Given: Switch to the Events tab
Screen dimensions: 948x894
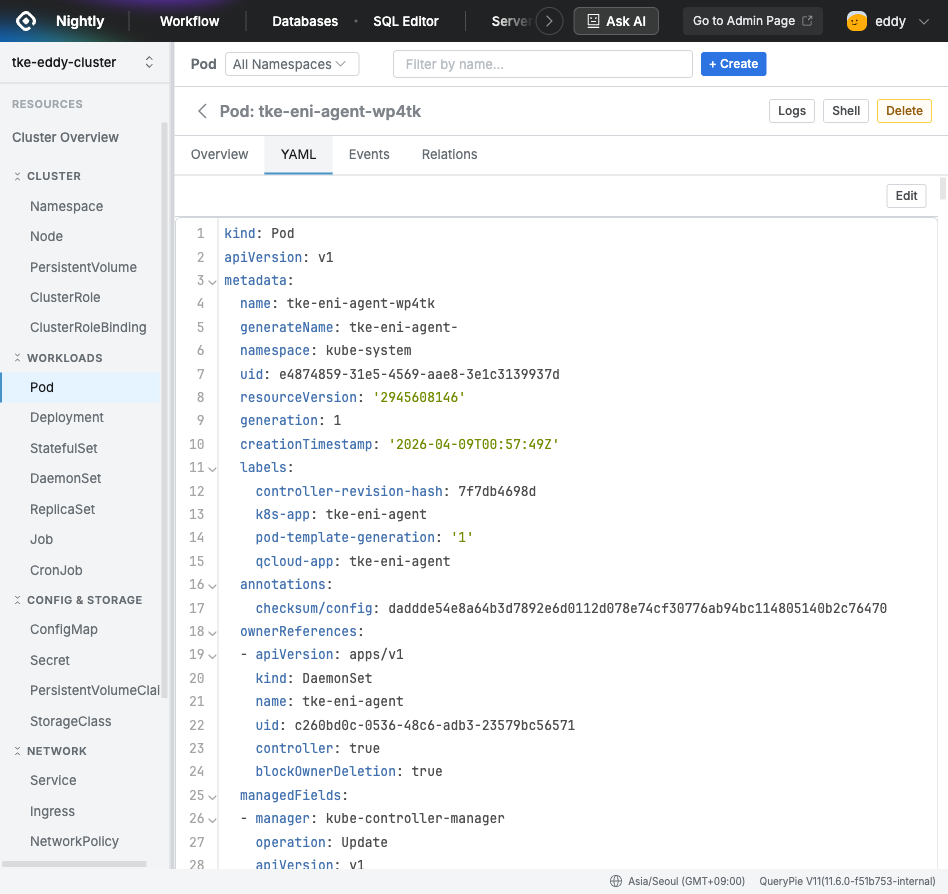Looking at the screenshot, I should pyautogui.click(x=369, y=155).
